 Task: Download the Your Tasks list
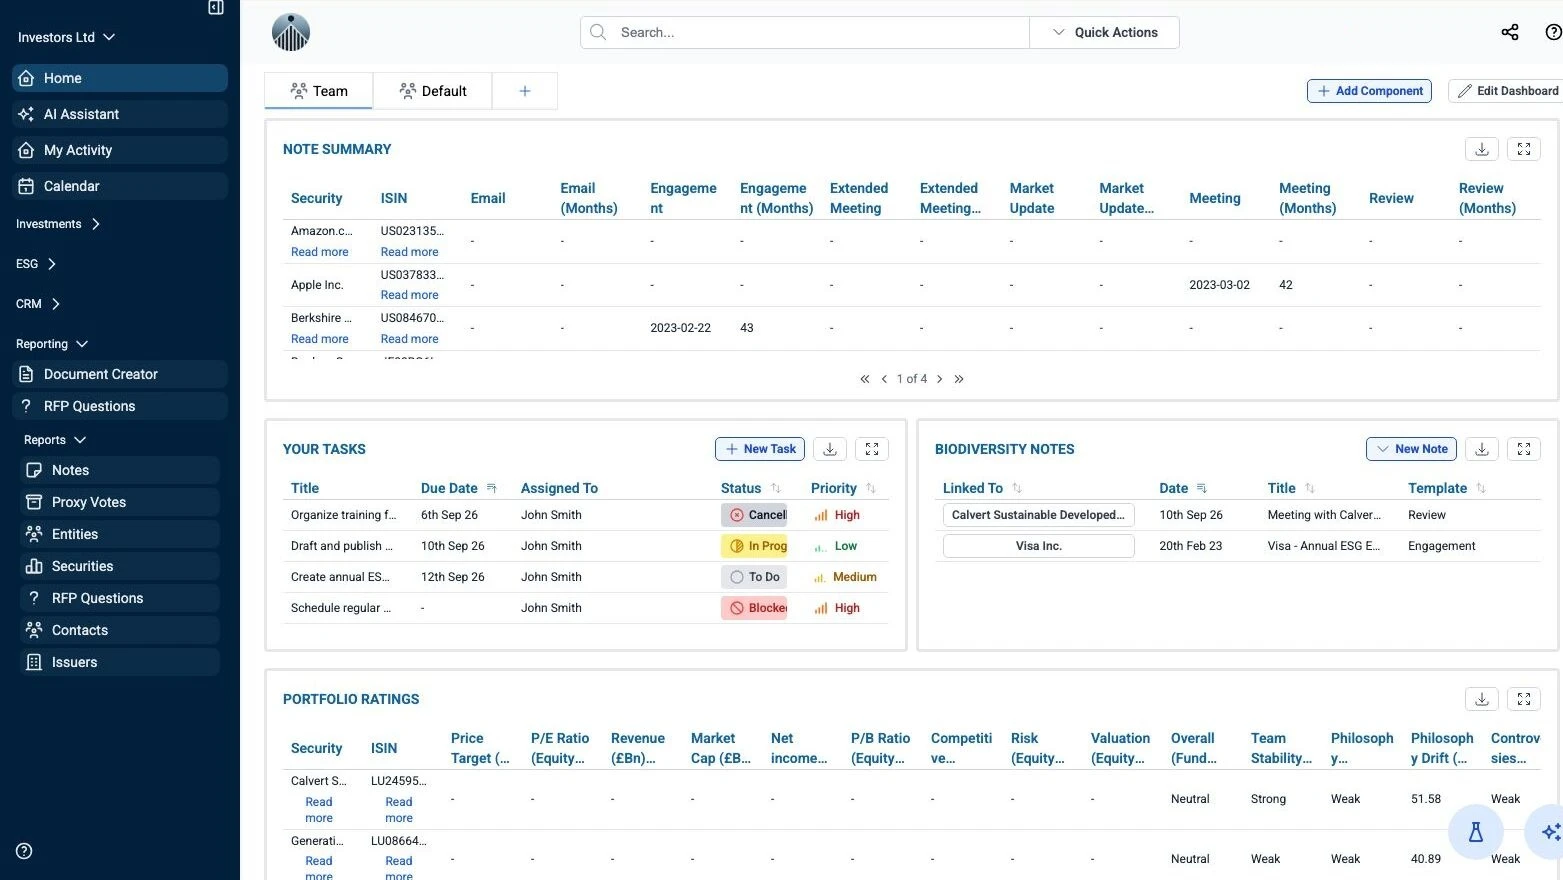coord(830,449)
